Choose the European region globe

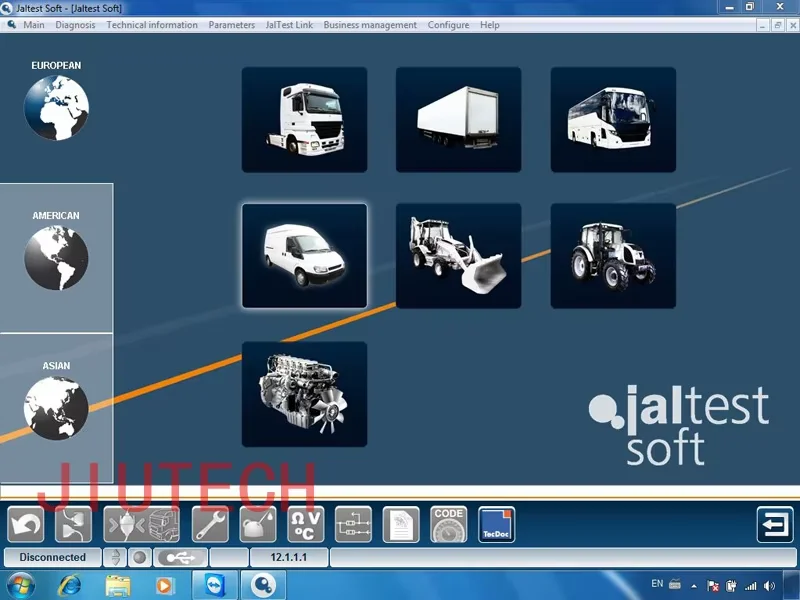click(x=56, y=108)
